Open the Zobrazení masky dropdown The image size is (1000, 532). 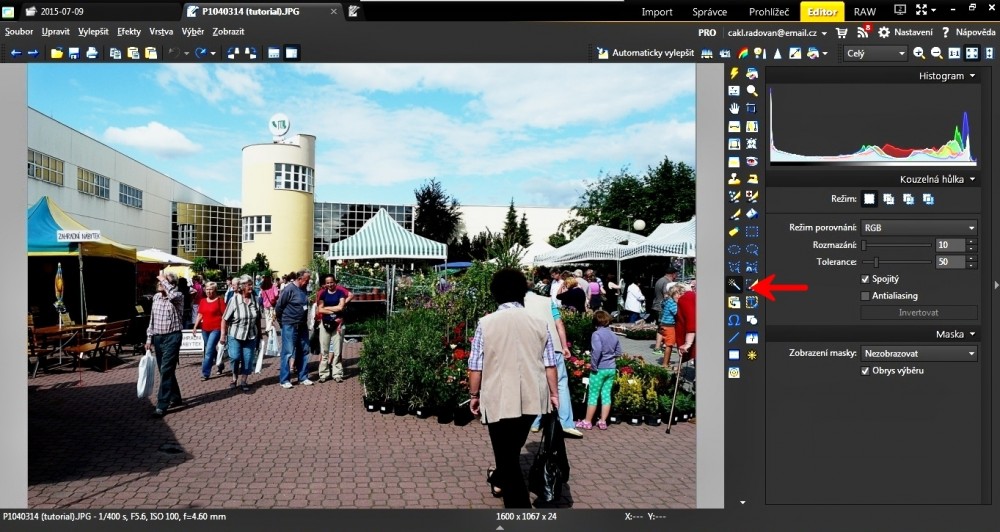[919, 353]
